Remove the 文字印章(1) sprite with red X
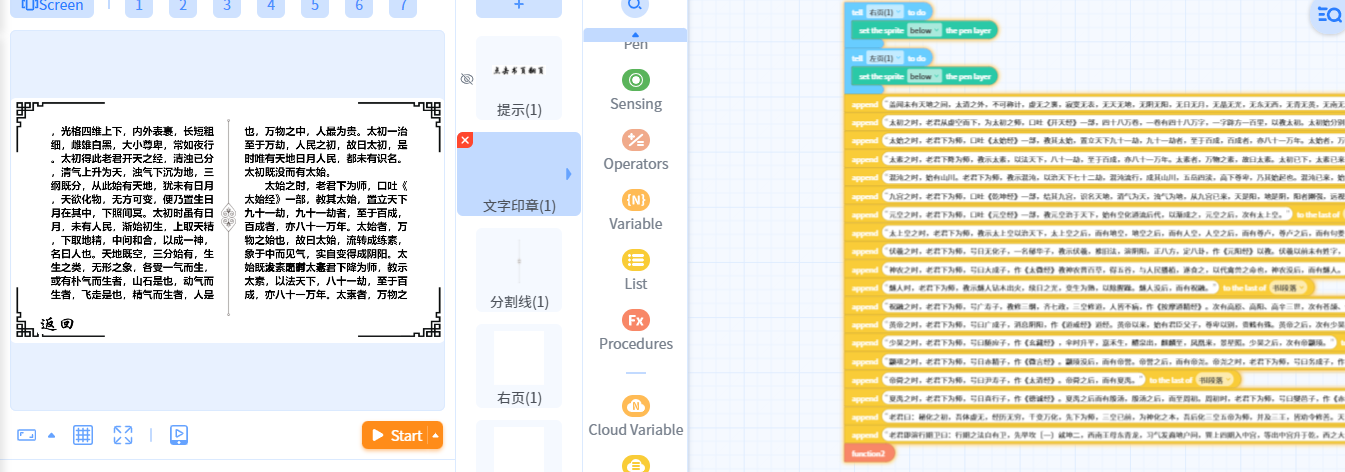Viewport: 1345px width, 472px height. 464,140
